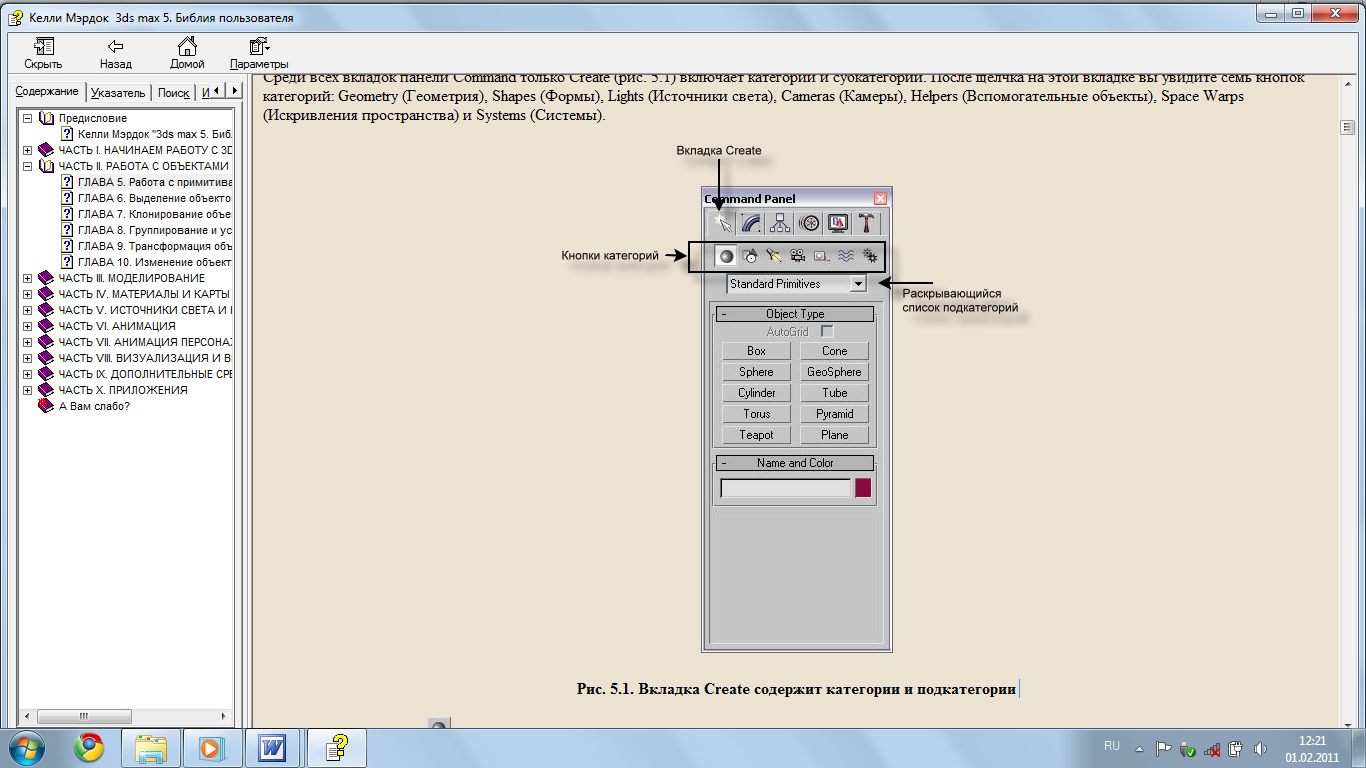1366x768 pixels.
Task: Select the Motion tab icon in Command Panel figure
Action: 810,223
